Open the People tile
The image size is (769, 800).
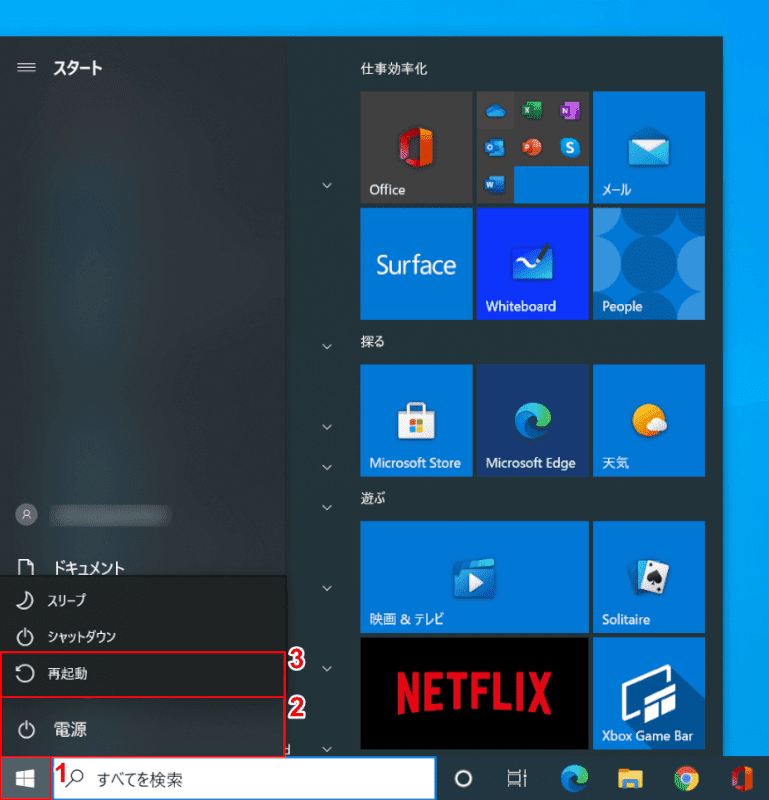pos(649,263)
